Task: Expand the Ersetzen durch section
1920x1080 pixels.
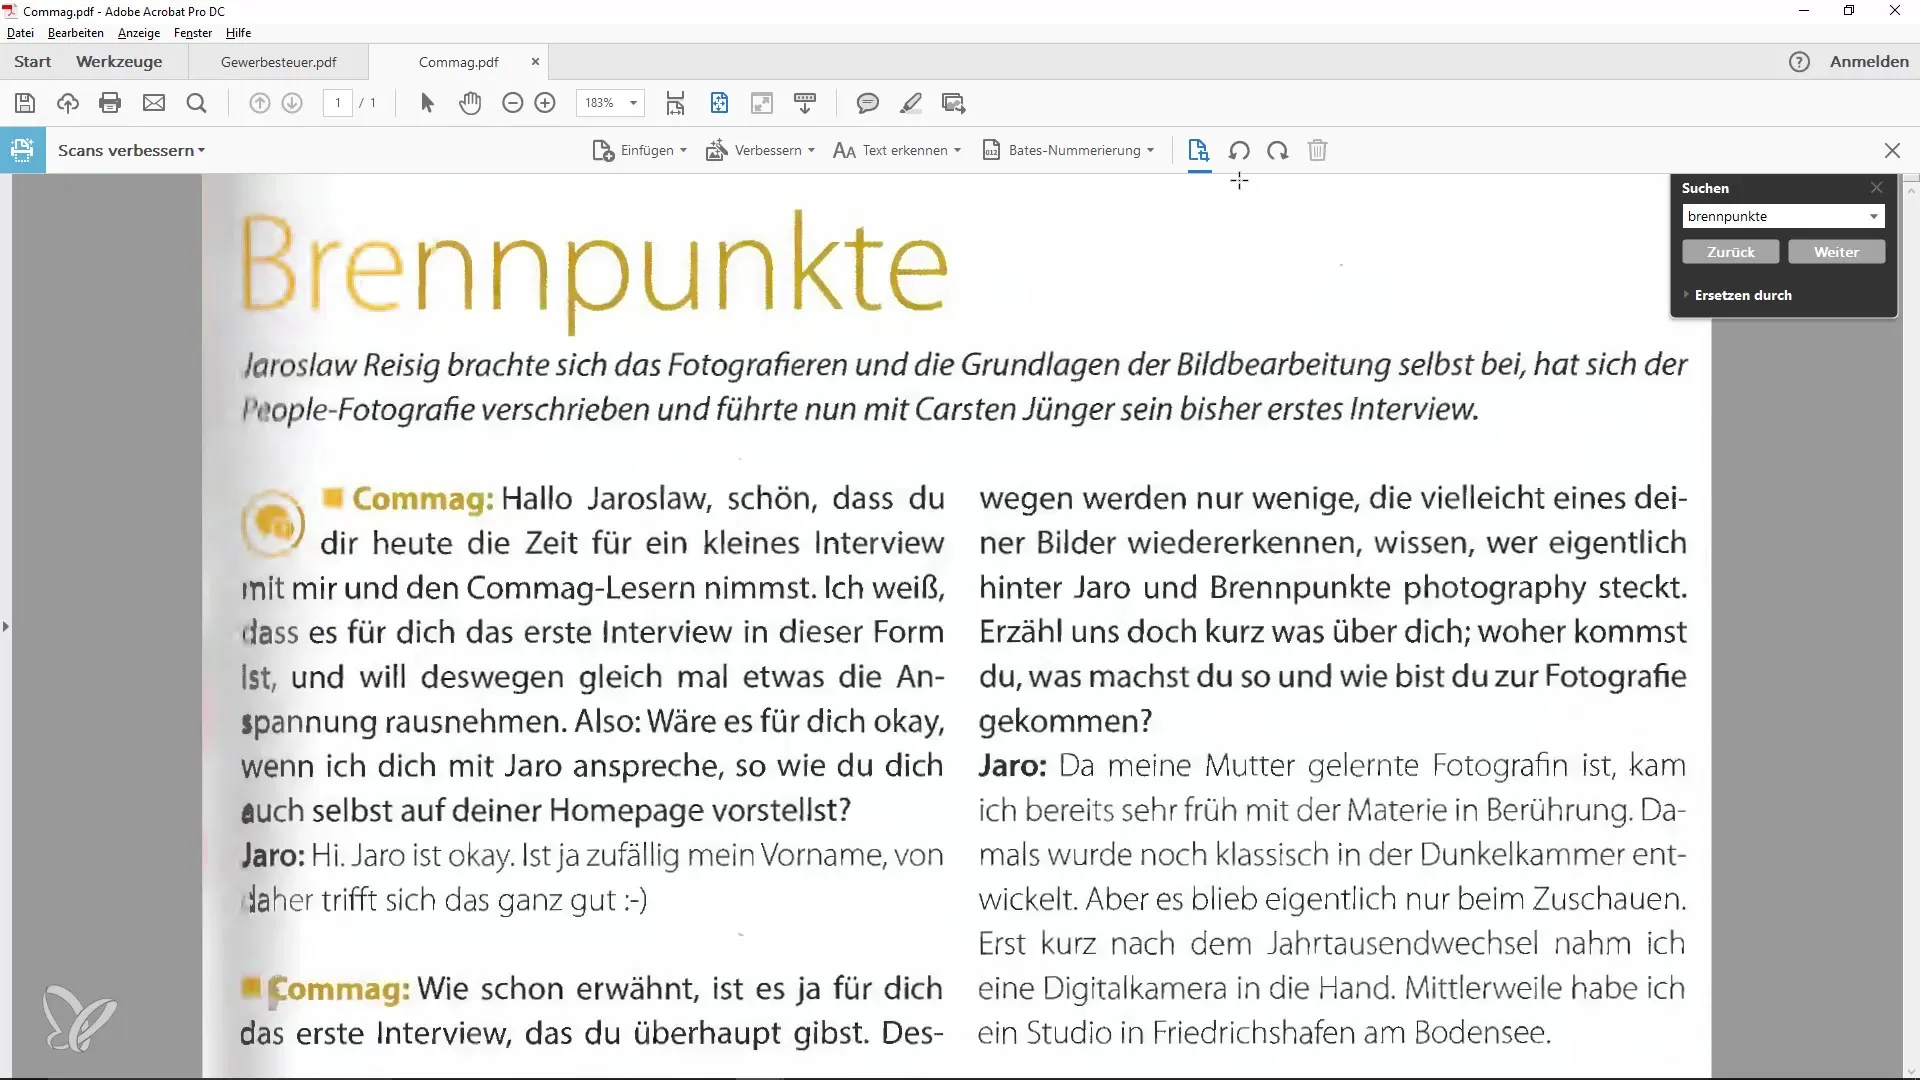Action: 1738,295
